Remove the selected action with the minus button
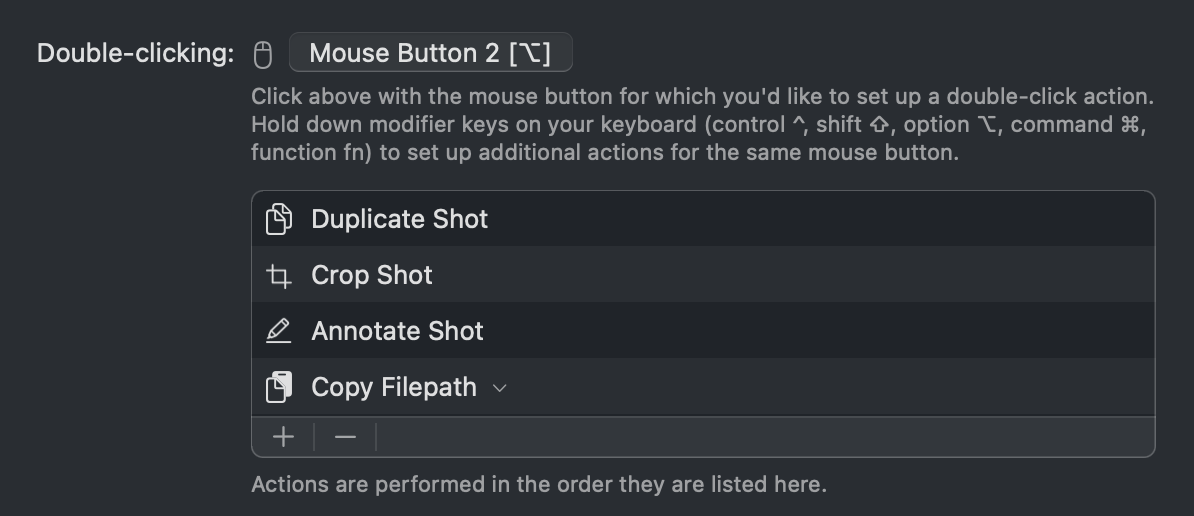This screenshot has width=1194, height=516. (345, 437)
